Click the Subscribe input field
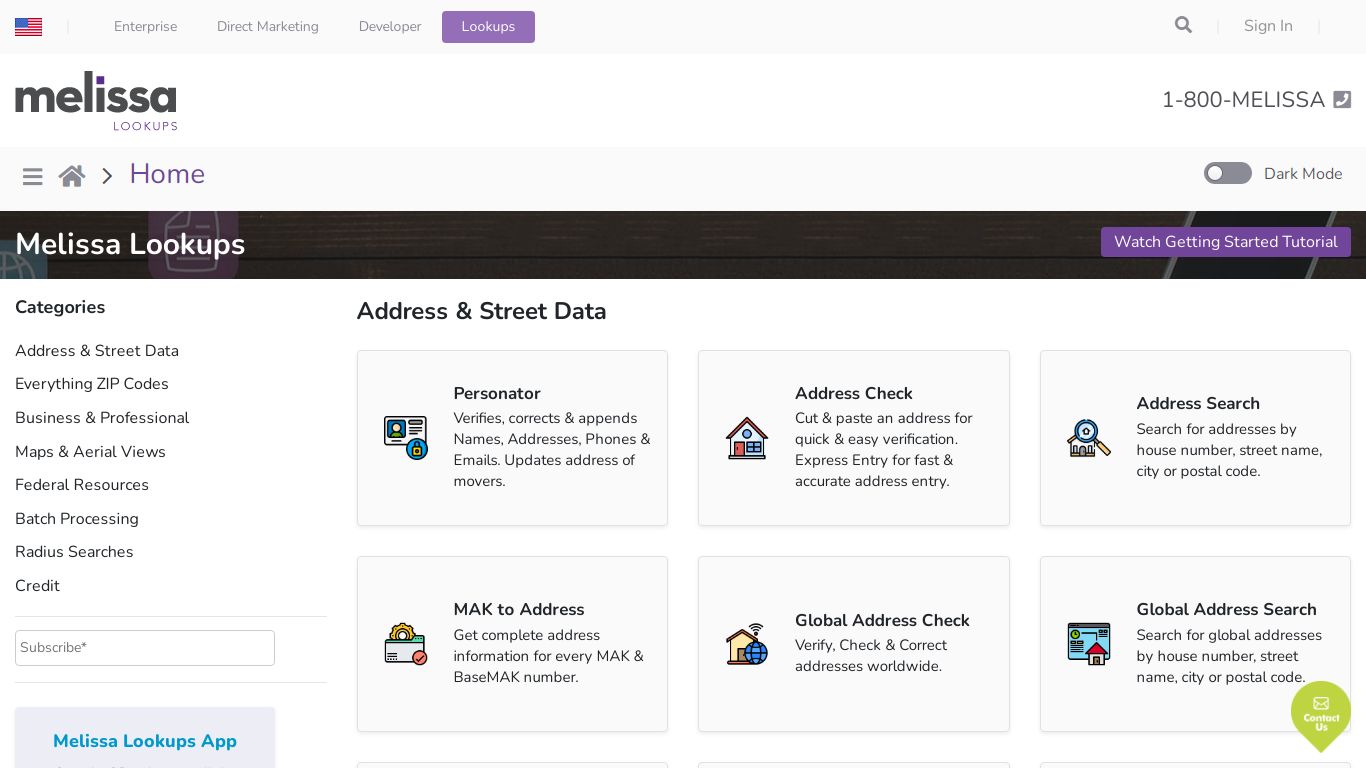The height and width of the screenshot is (768, 1366). tap(145, 648)
